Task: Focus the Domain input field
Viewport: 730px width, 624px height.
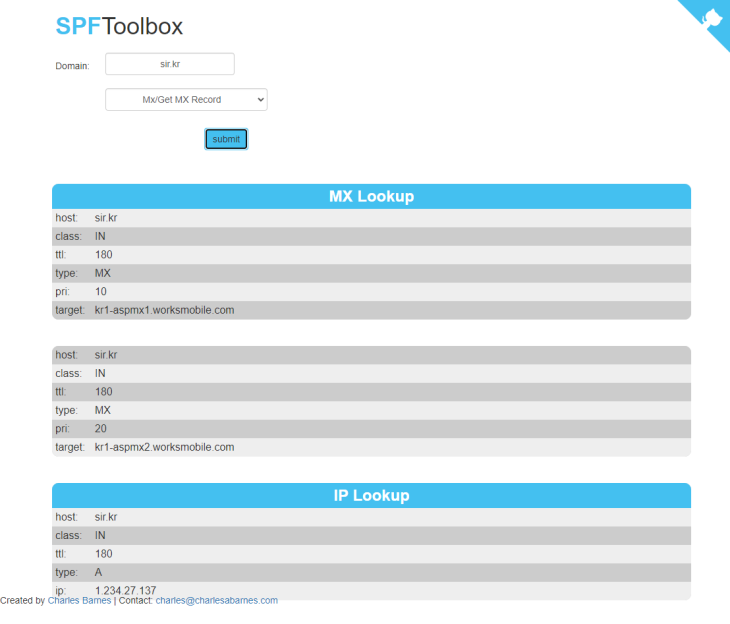Action: pyautogui.click(x=169, y=64)
